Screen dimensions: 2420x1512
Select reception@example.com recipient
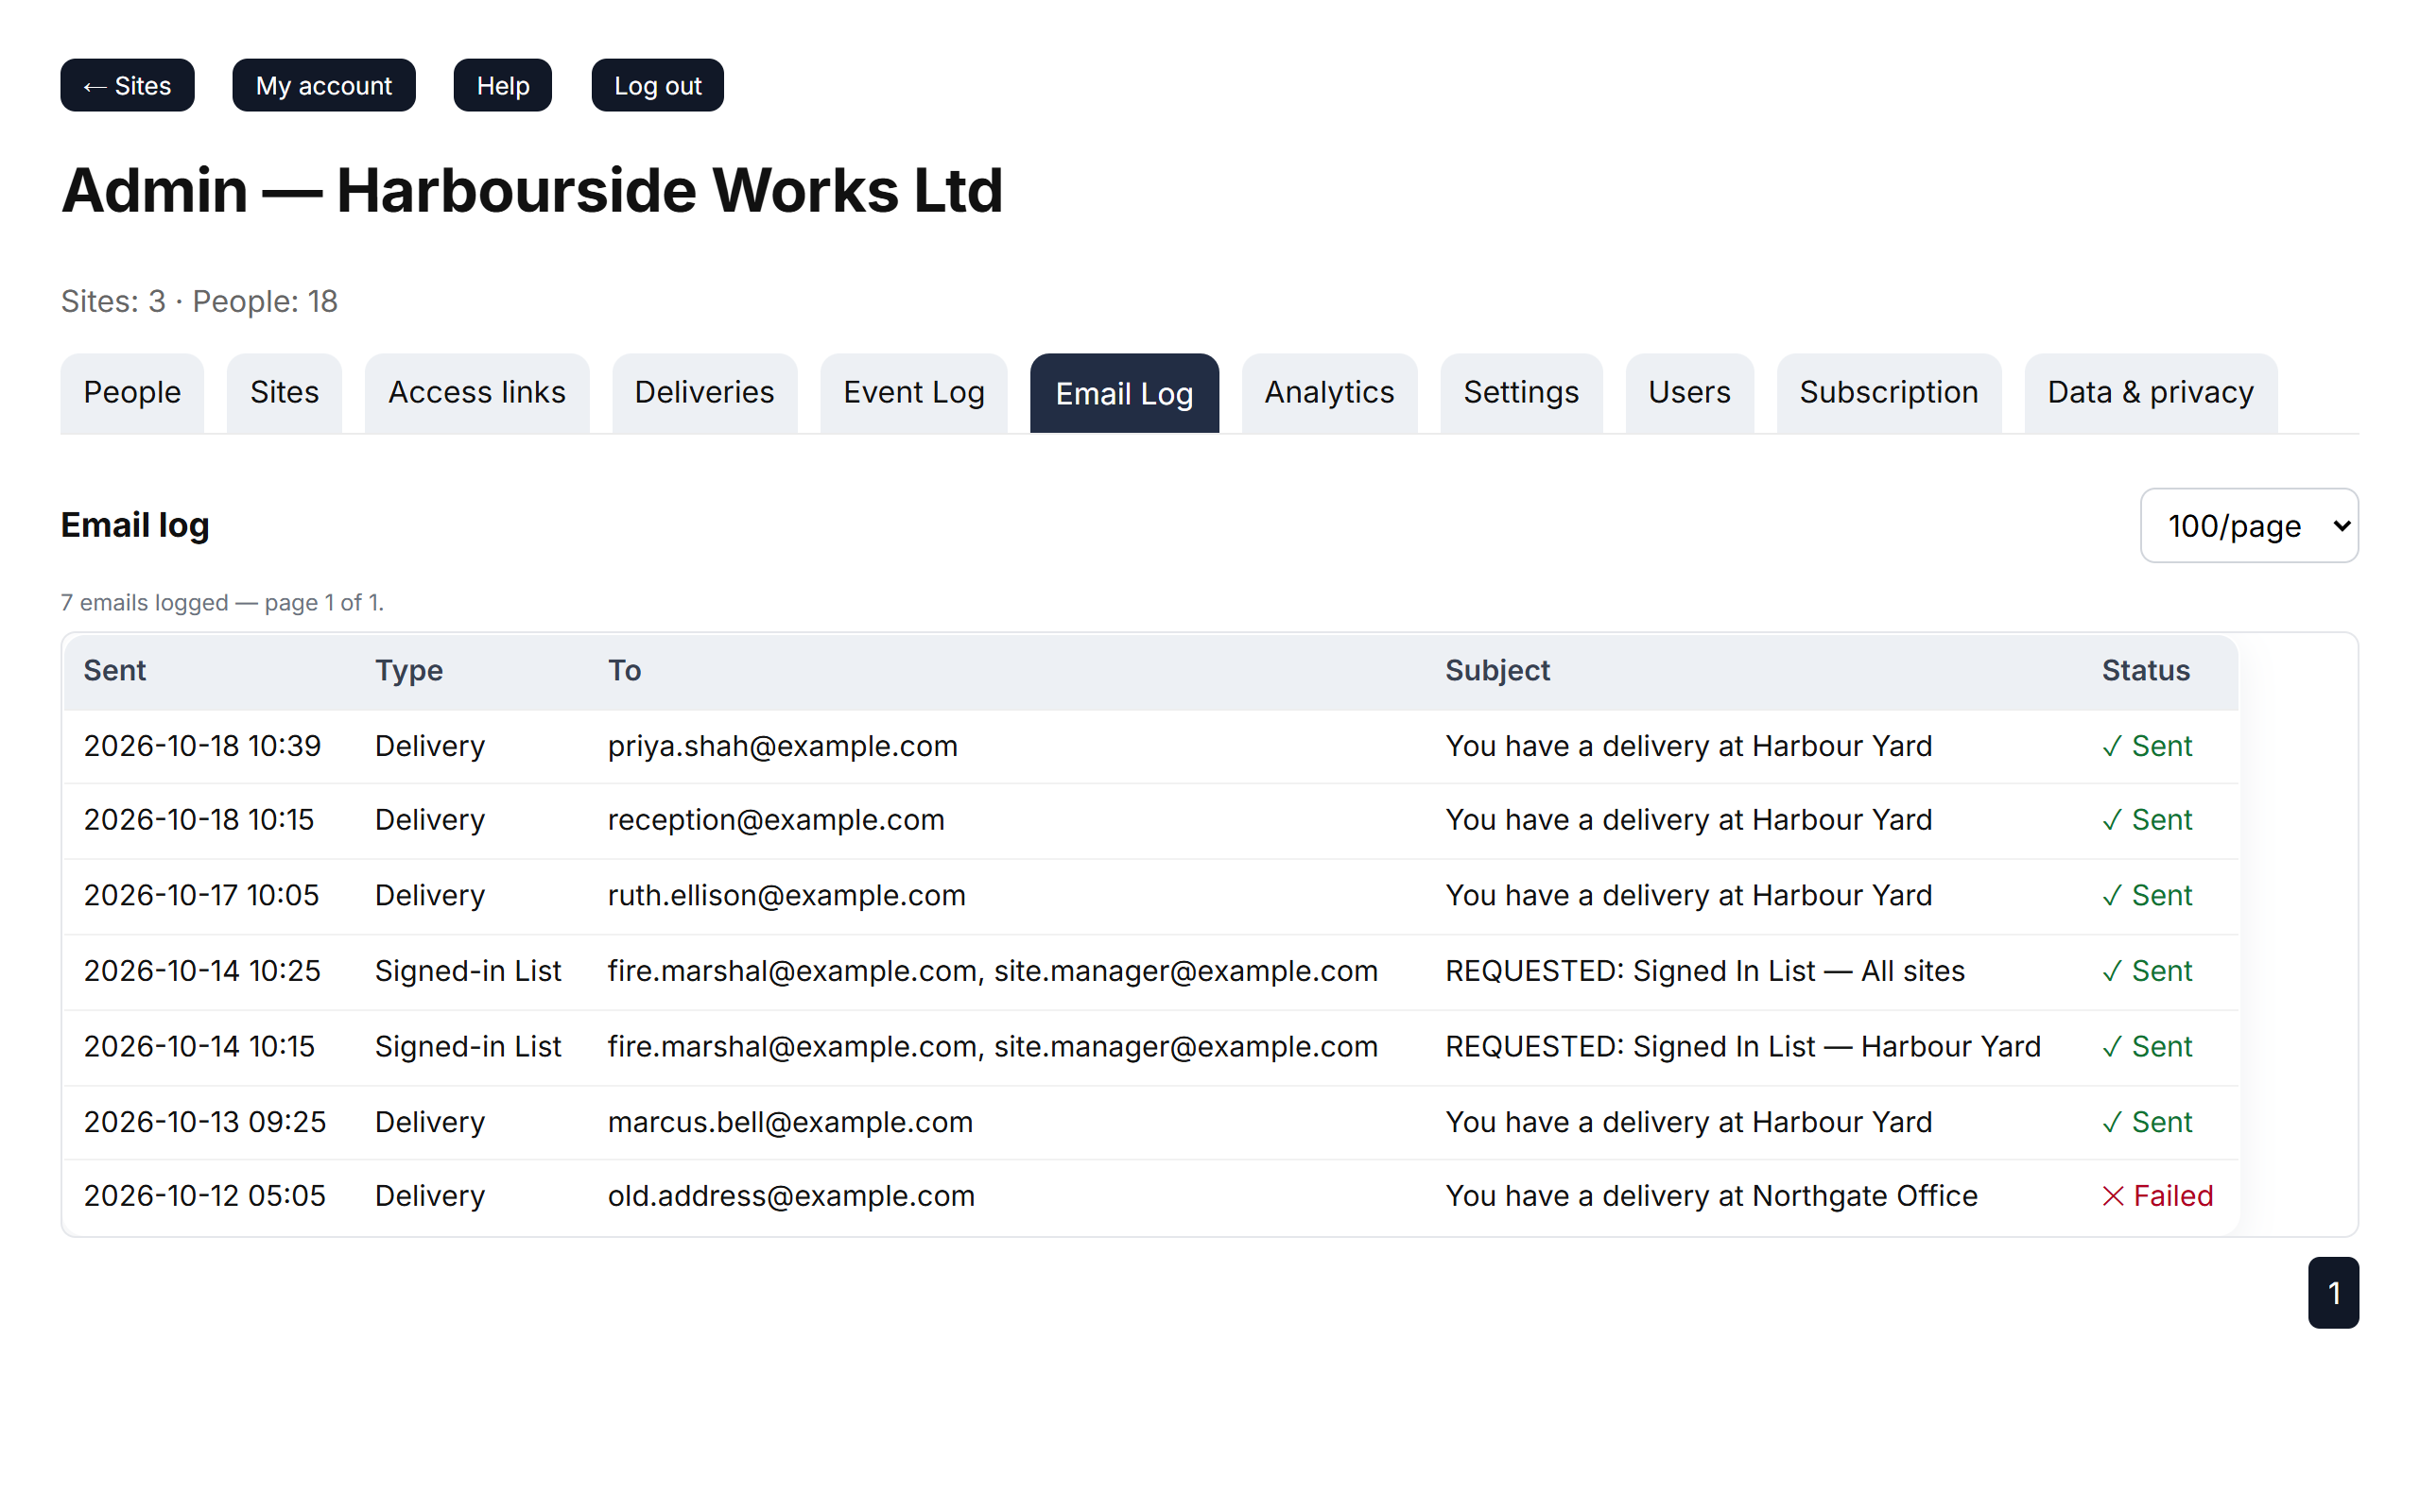(x=776, y=820)
